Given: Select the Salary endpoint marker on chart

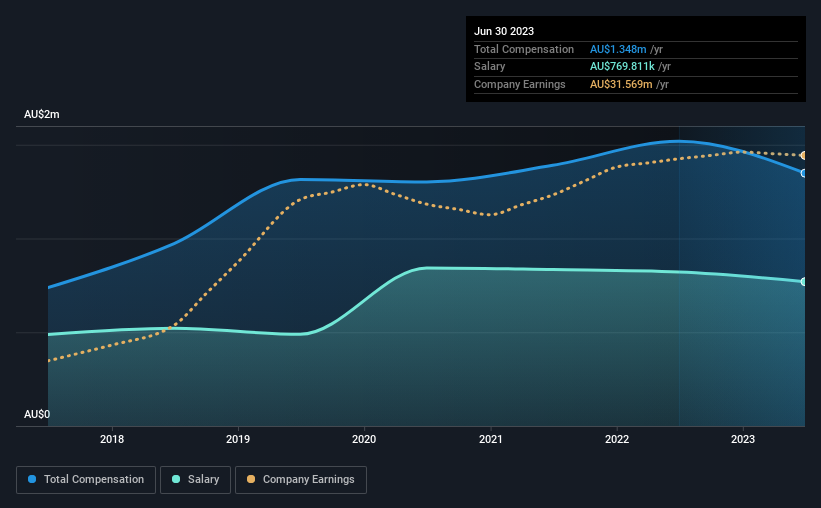Looking at the screenshot, I should pos(804,282).
